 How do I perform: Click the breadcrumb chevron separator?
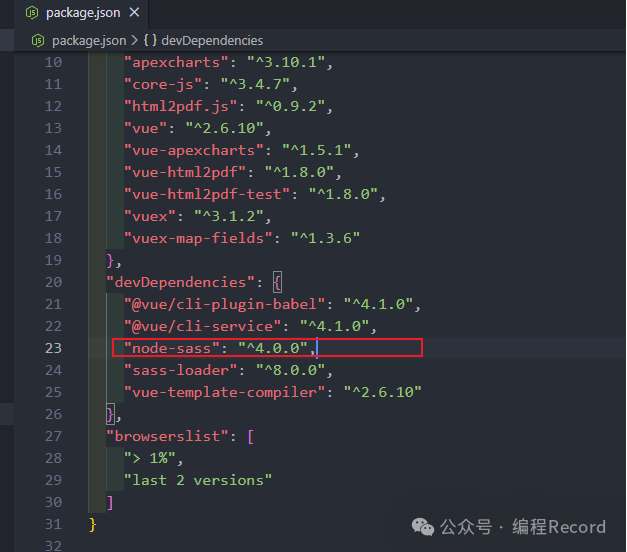pos(135,40)
